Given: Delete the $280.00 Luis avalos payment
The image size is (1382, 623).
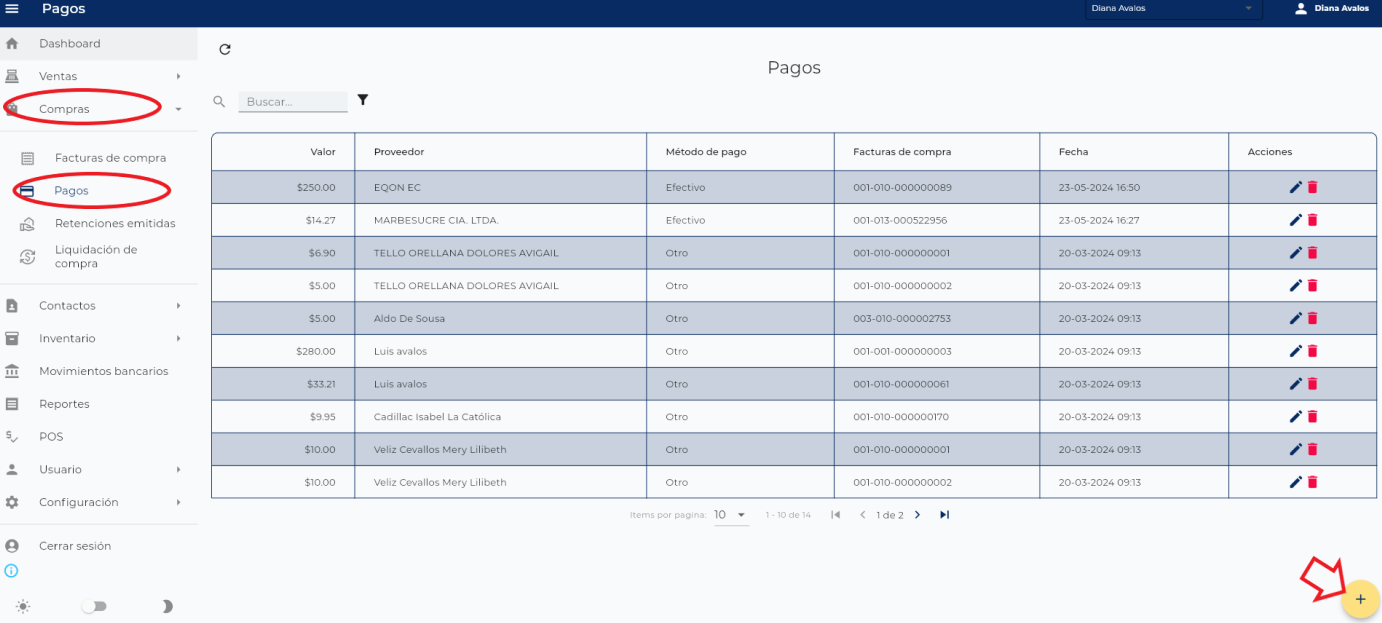Looking at the screenshot, I should pyautogui.click(x=1313, y=351).
